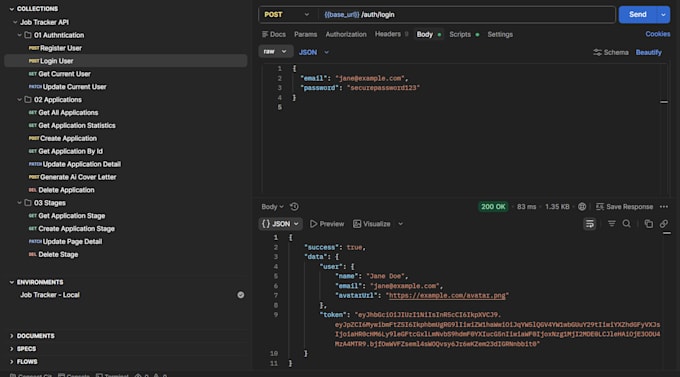680x377 pixels.
Task: Expand the SPECS section
Action: [x=12, y=349]
